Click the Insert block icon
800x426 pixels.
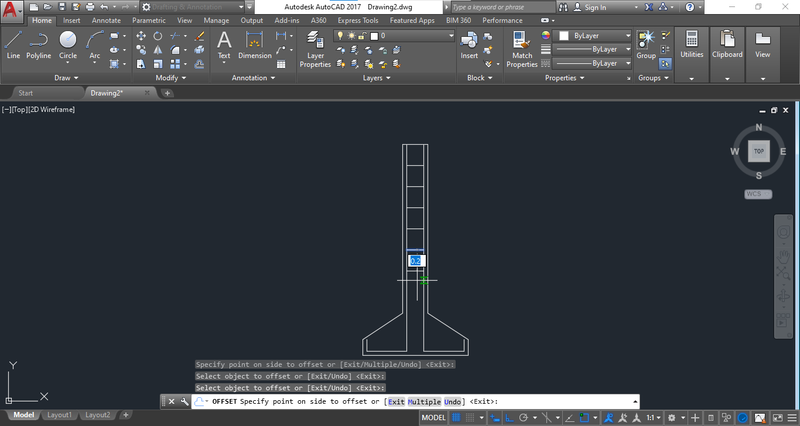pyautogui.click(x=469, y=44)
